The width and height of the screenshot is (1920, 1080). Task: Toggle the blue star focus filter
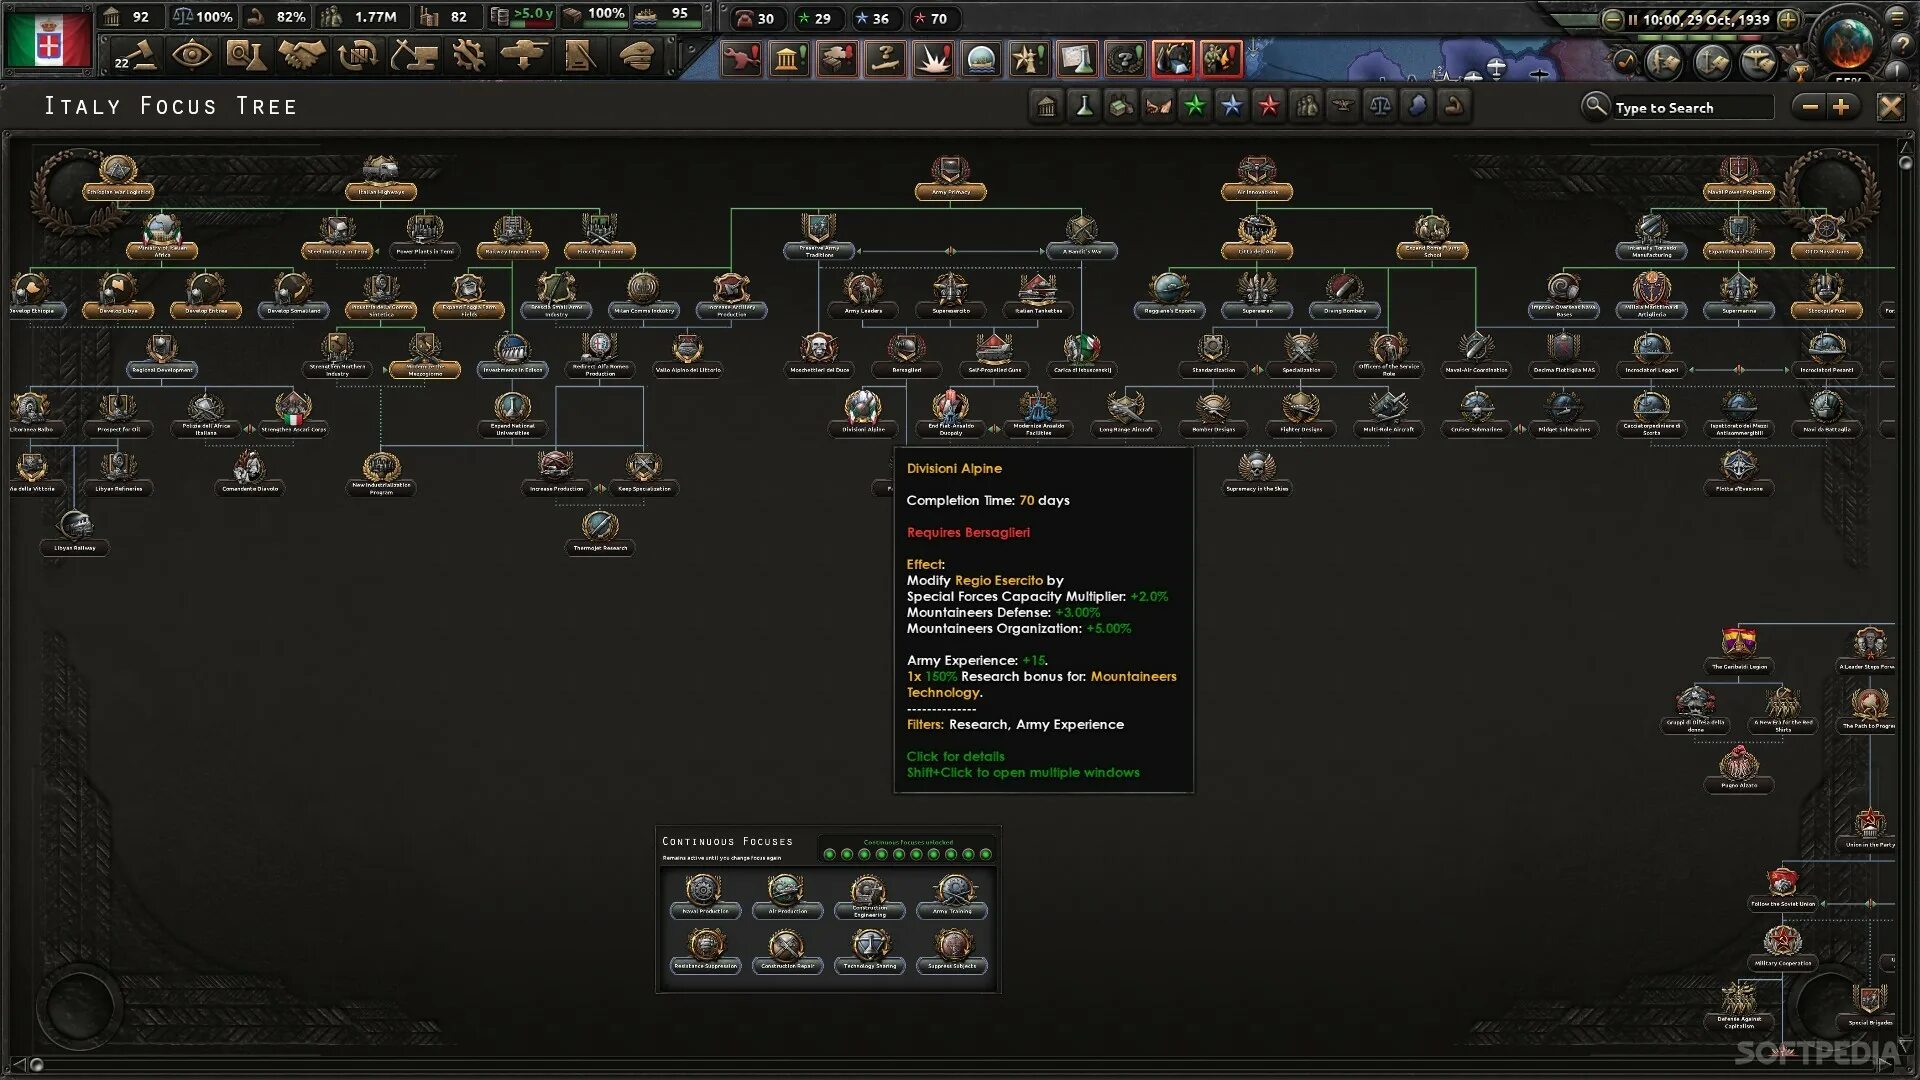pos(1231,106)
